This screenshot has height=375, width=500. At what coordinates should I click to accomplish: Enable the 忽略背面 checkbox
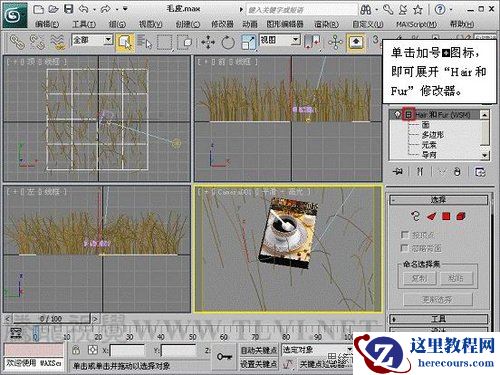coord(405,248)
